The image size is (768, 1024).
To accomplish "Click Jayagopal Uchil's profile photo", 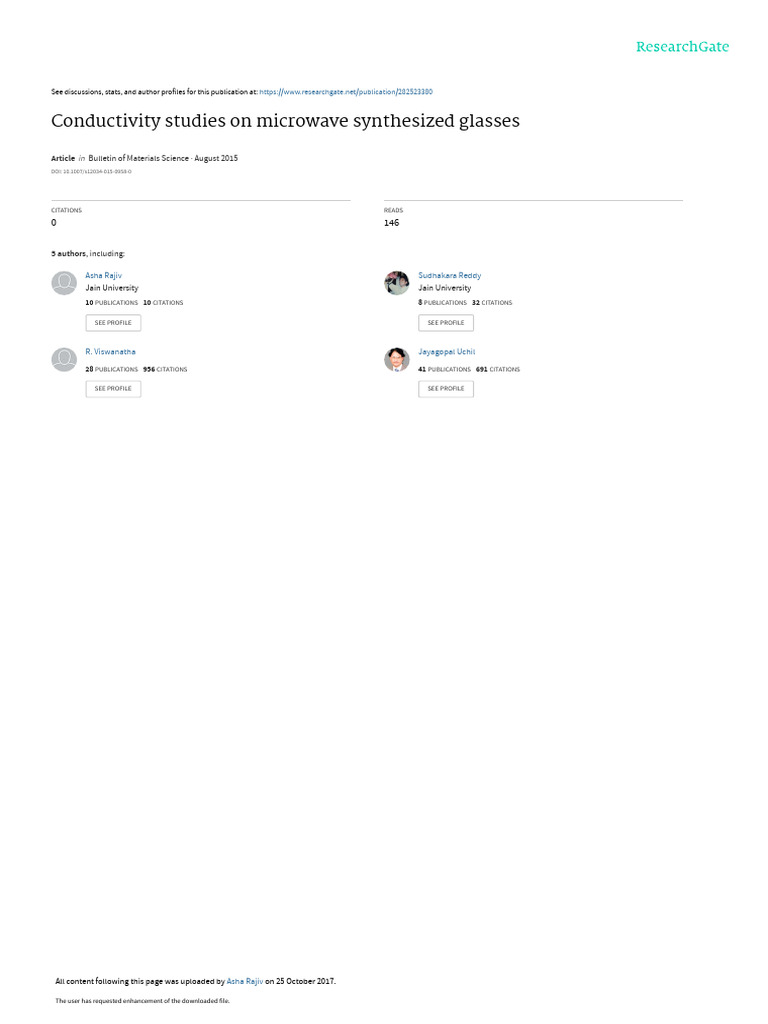I will 397,360.
